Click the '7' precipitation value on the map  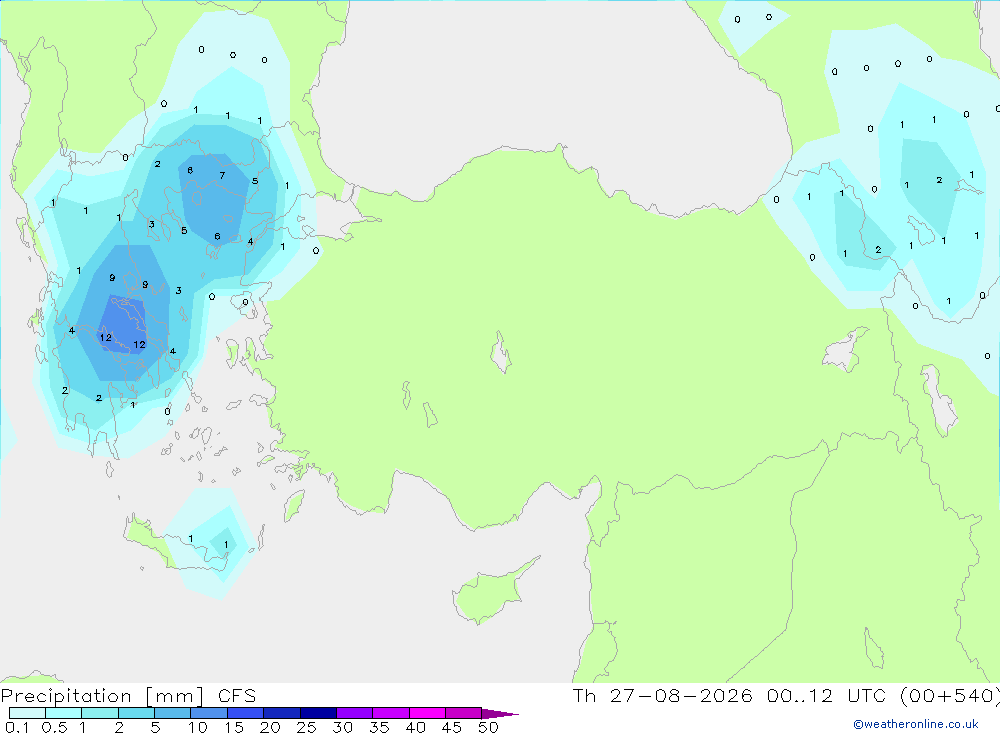point(222,175)
